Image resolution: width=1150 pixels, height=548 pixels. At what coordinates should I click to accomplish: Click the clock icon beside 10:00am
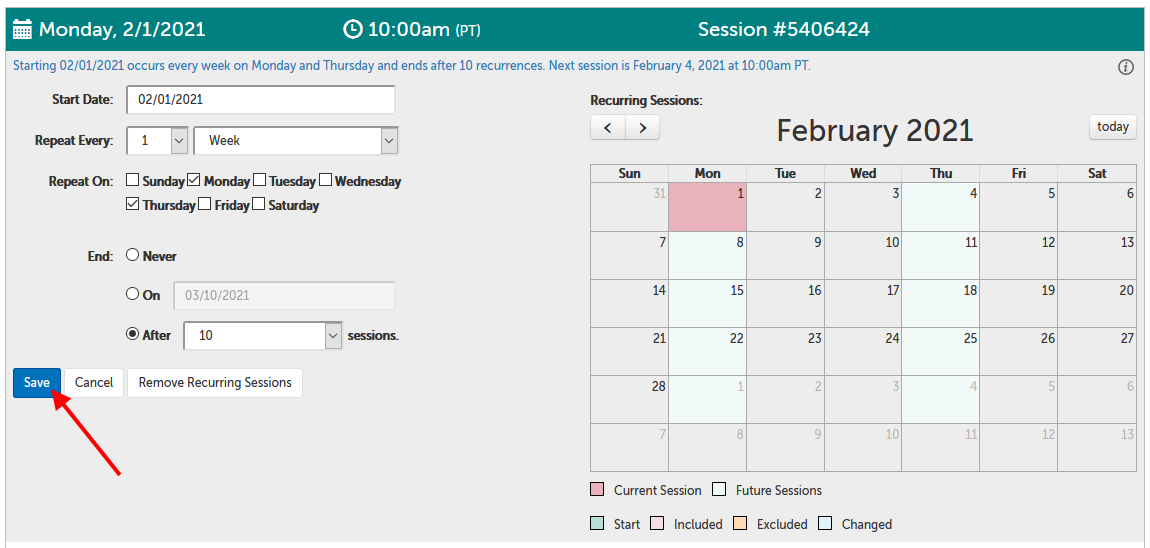(x=353, y=29)
